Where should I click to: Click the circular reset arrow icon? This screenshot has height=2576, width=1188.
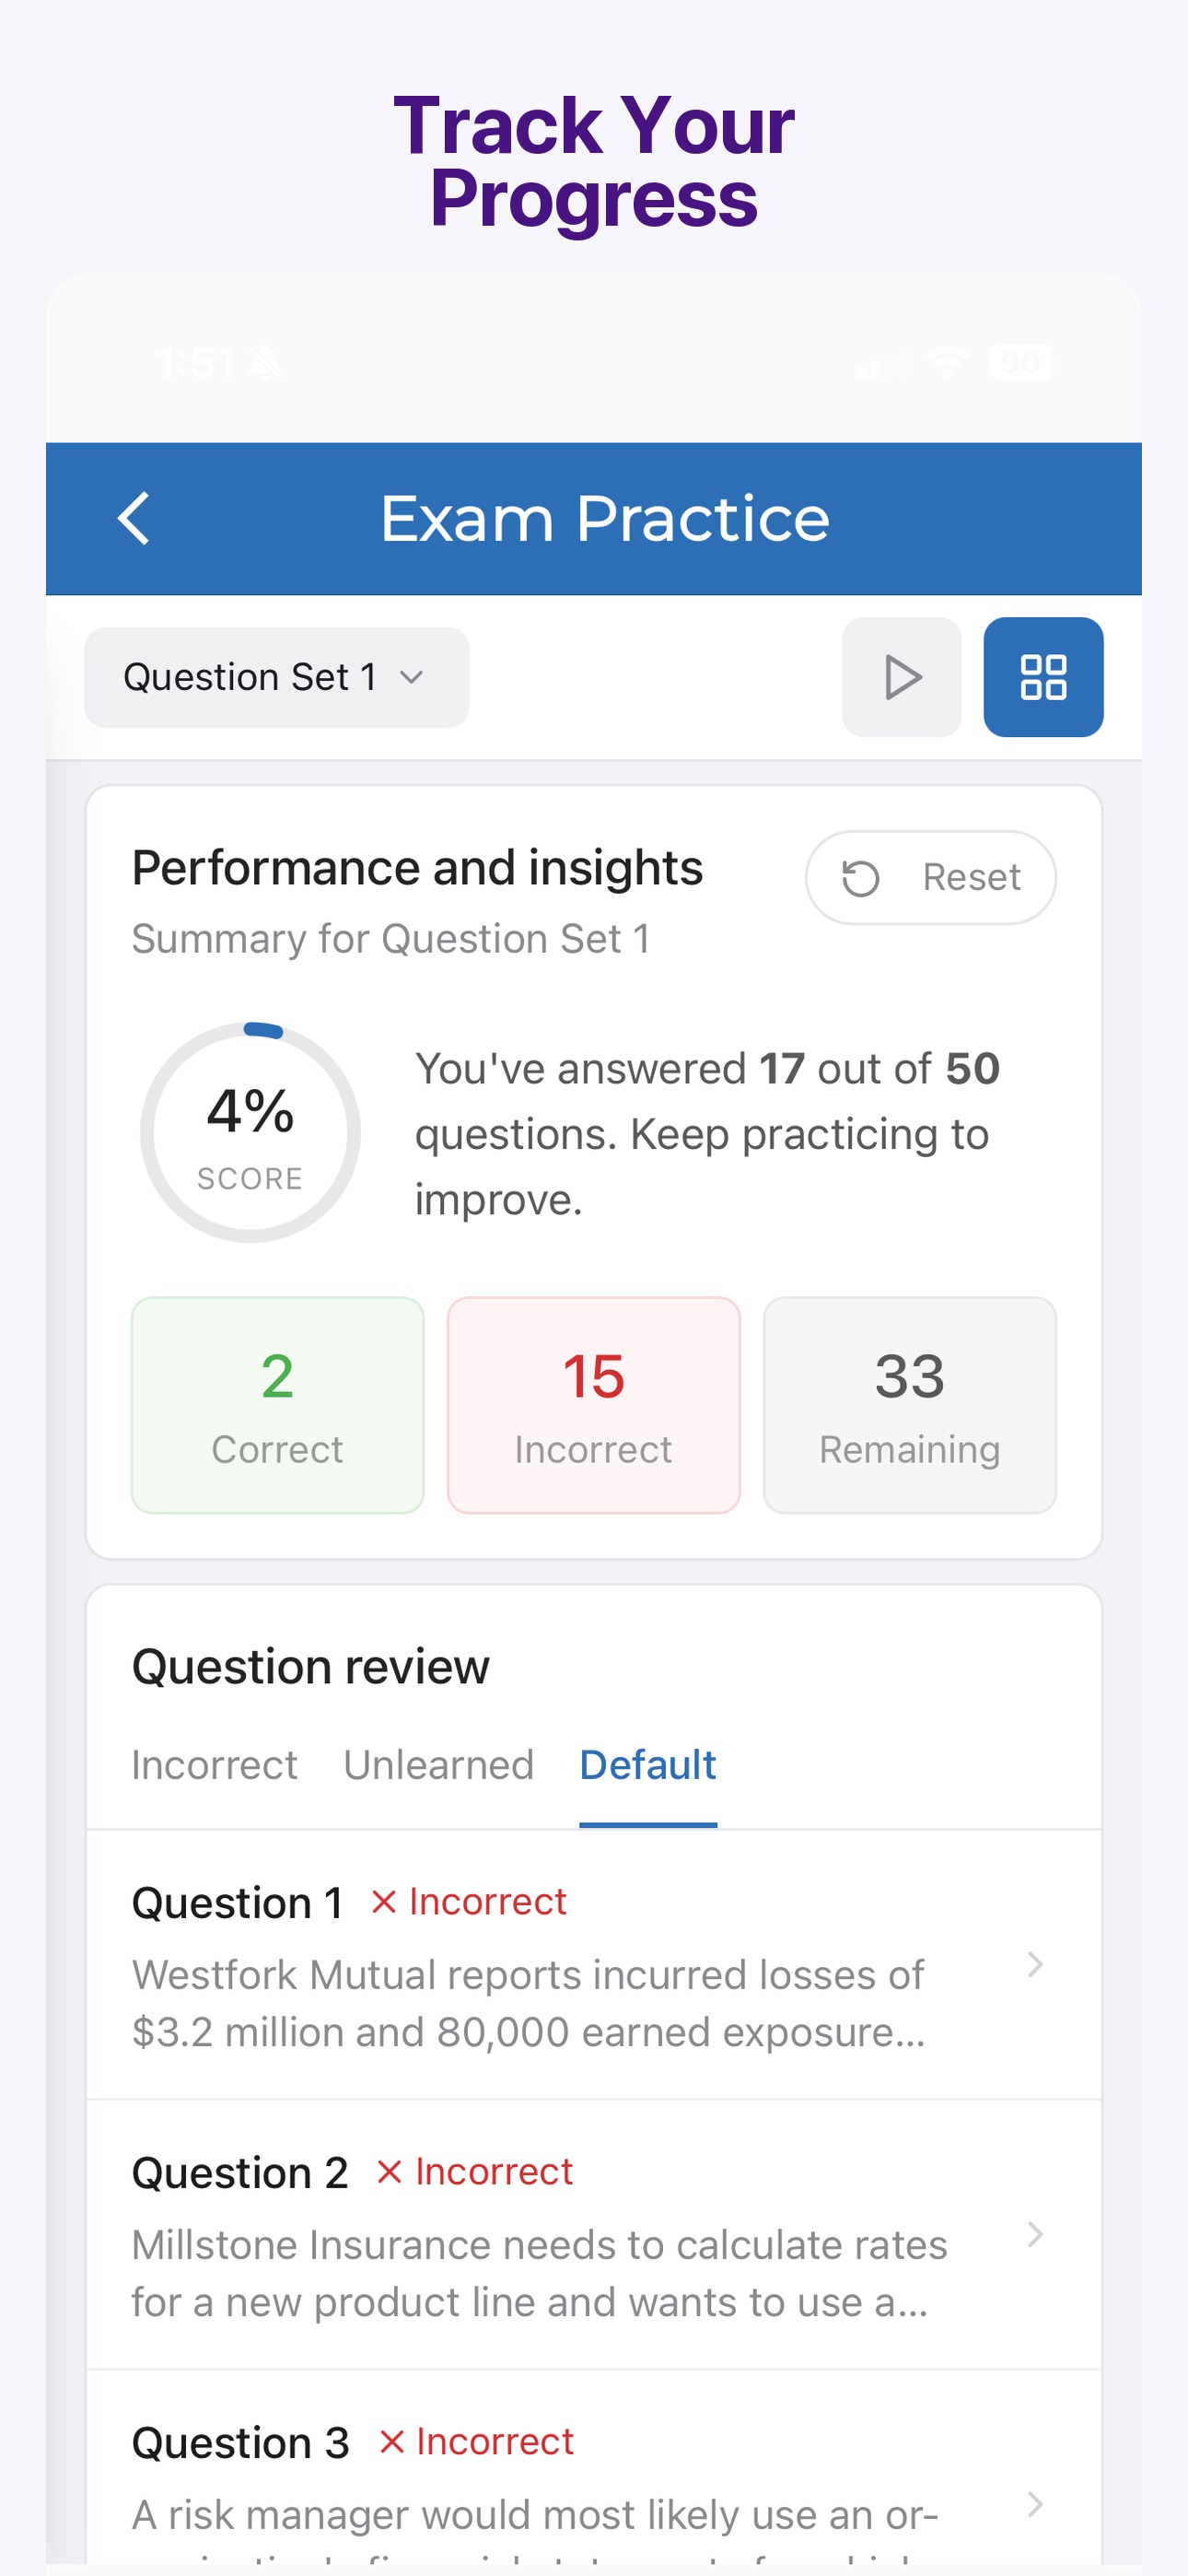click(x=860, y=878)
